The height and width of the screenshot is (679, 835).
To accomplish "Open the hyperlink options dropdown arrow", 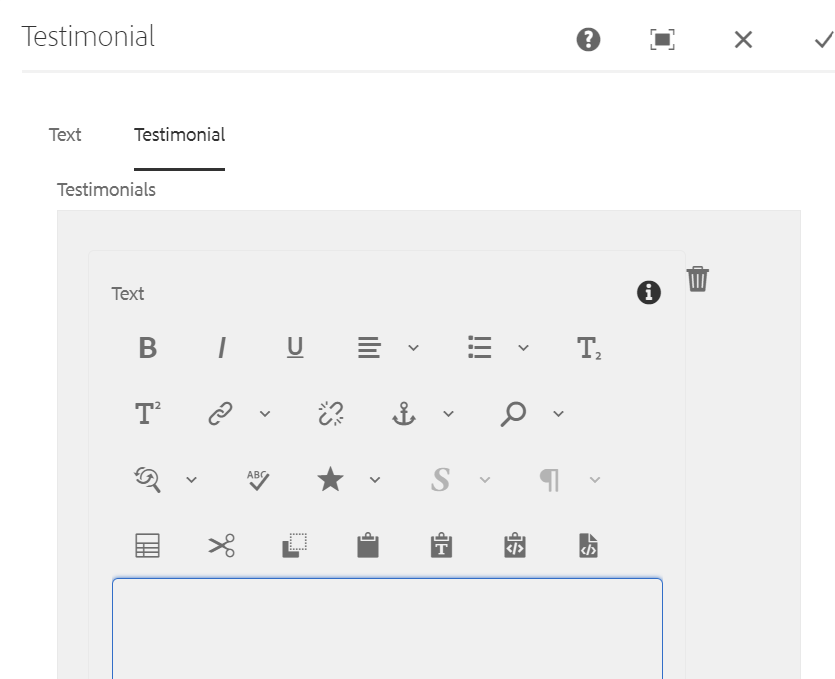I will coord(265,413).
